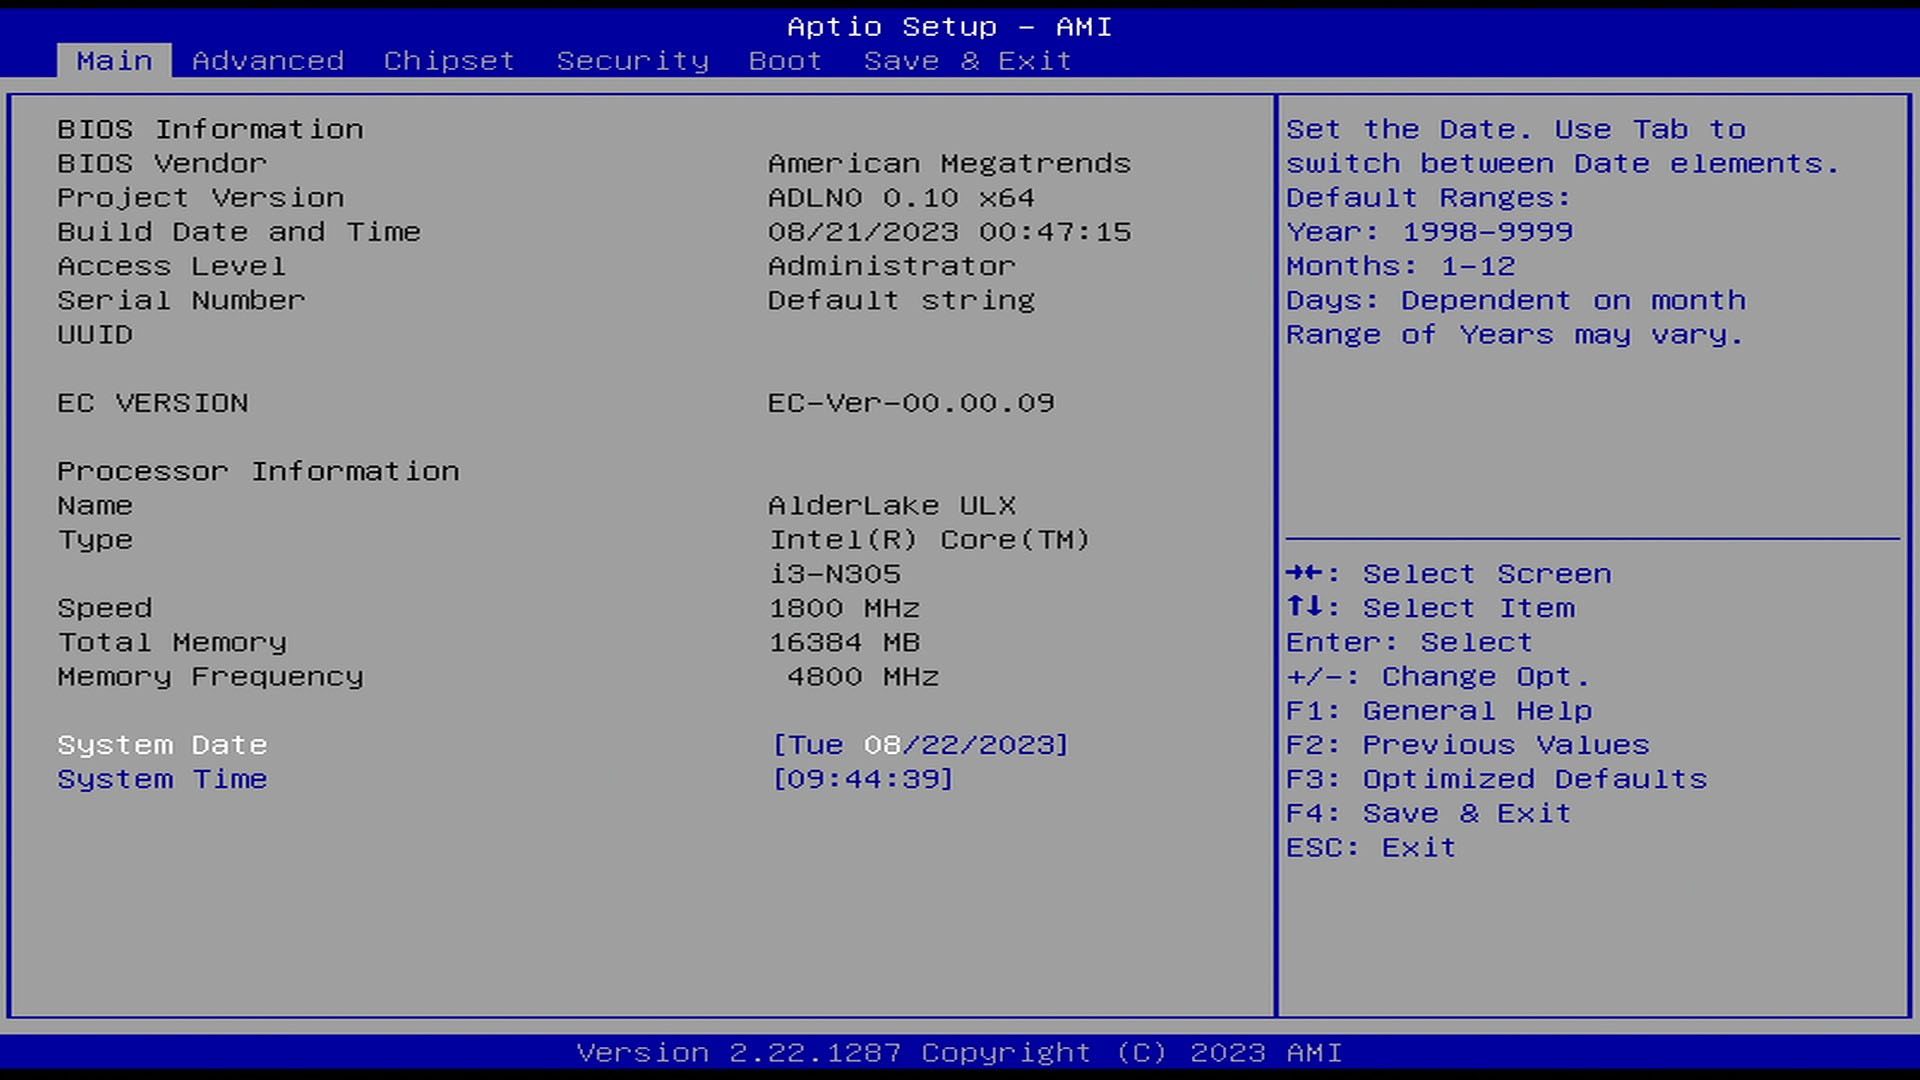This screenshot has width=1920, height=1080.
Task: Click the Access Level label
Action: [171, 266]
